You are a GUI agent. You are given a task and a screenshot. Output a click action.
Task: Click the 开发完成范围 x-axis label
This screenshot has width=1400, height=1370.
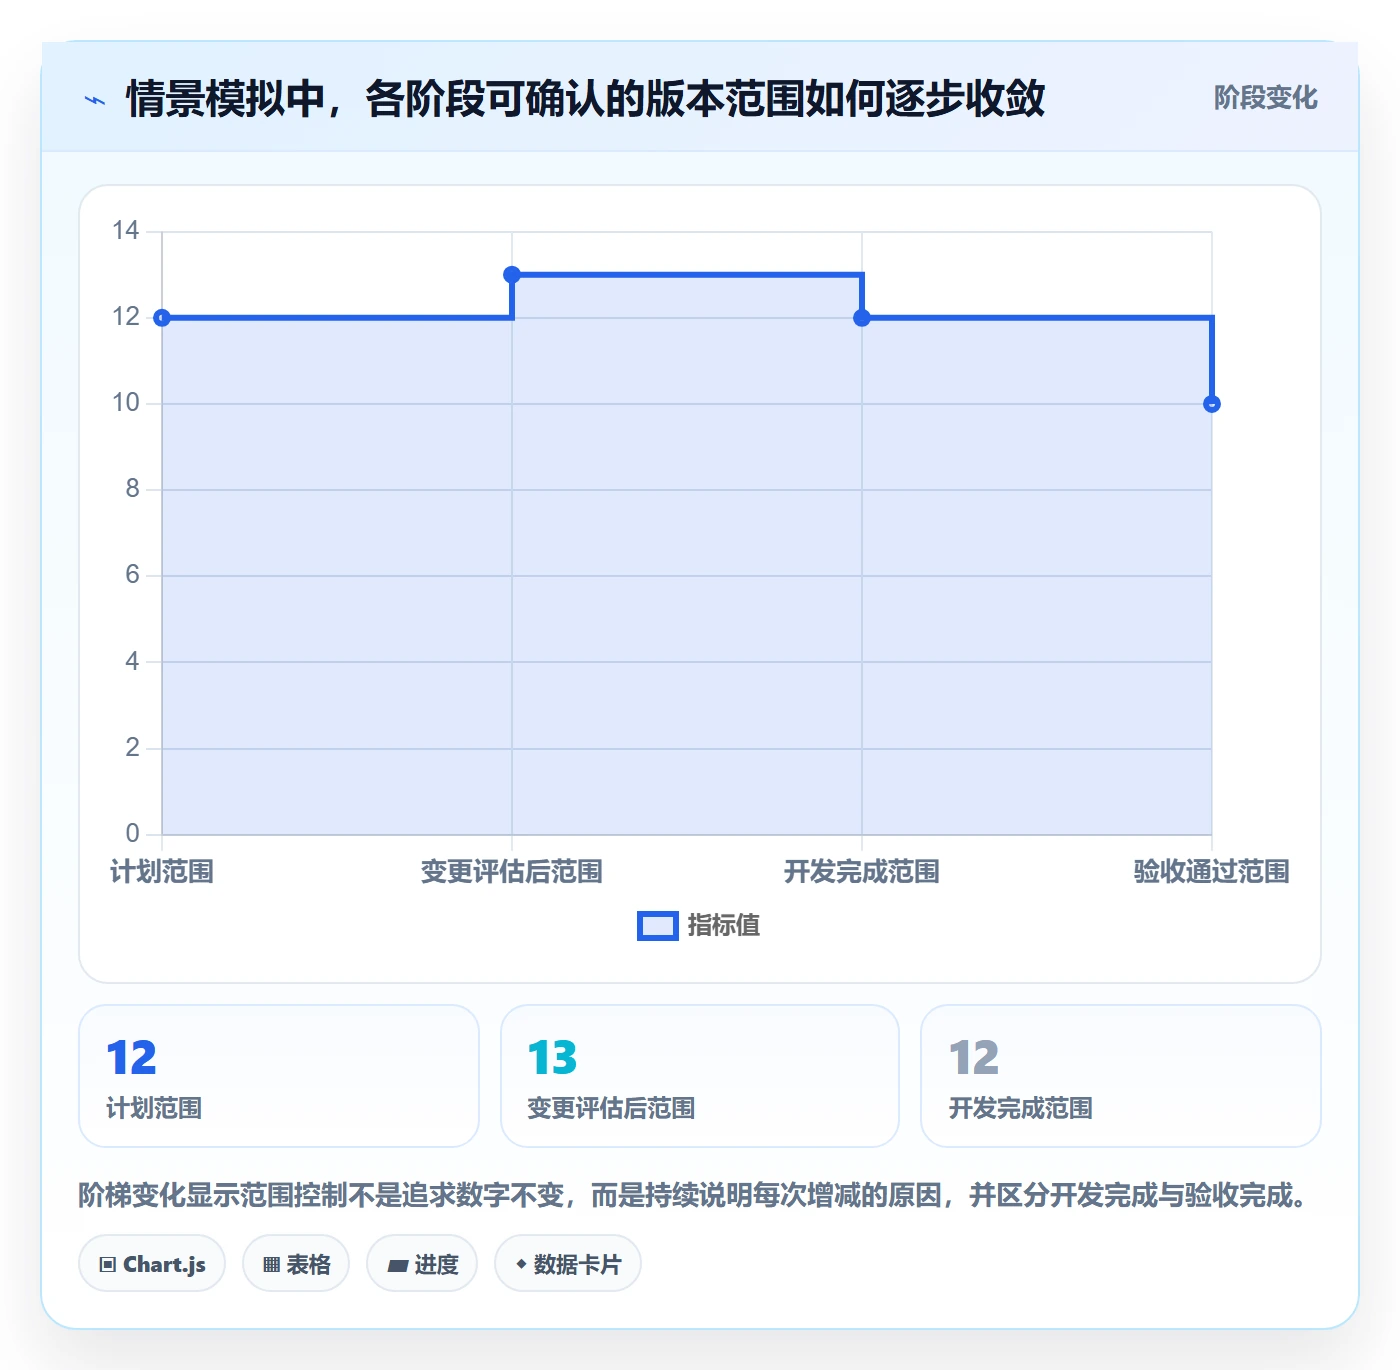[x=862, y=872]
